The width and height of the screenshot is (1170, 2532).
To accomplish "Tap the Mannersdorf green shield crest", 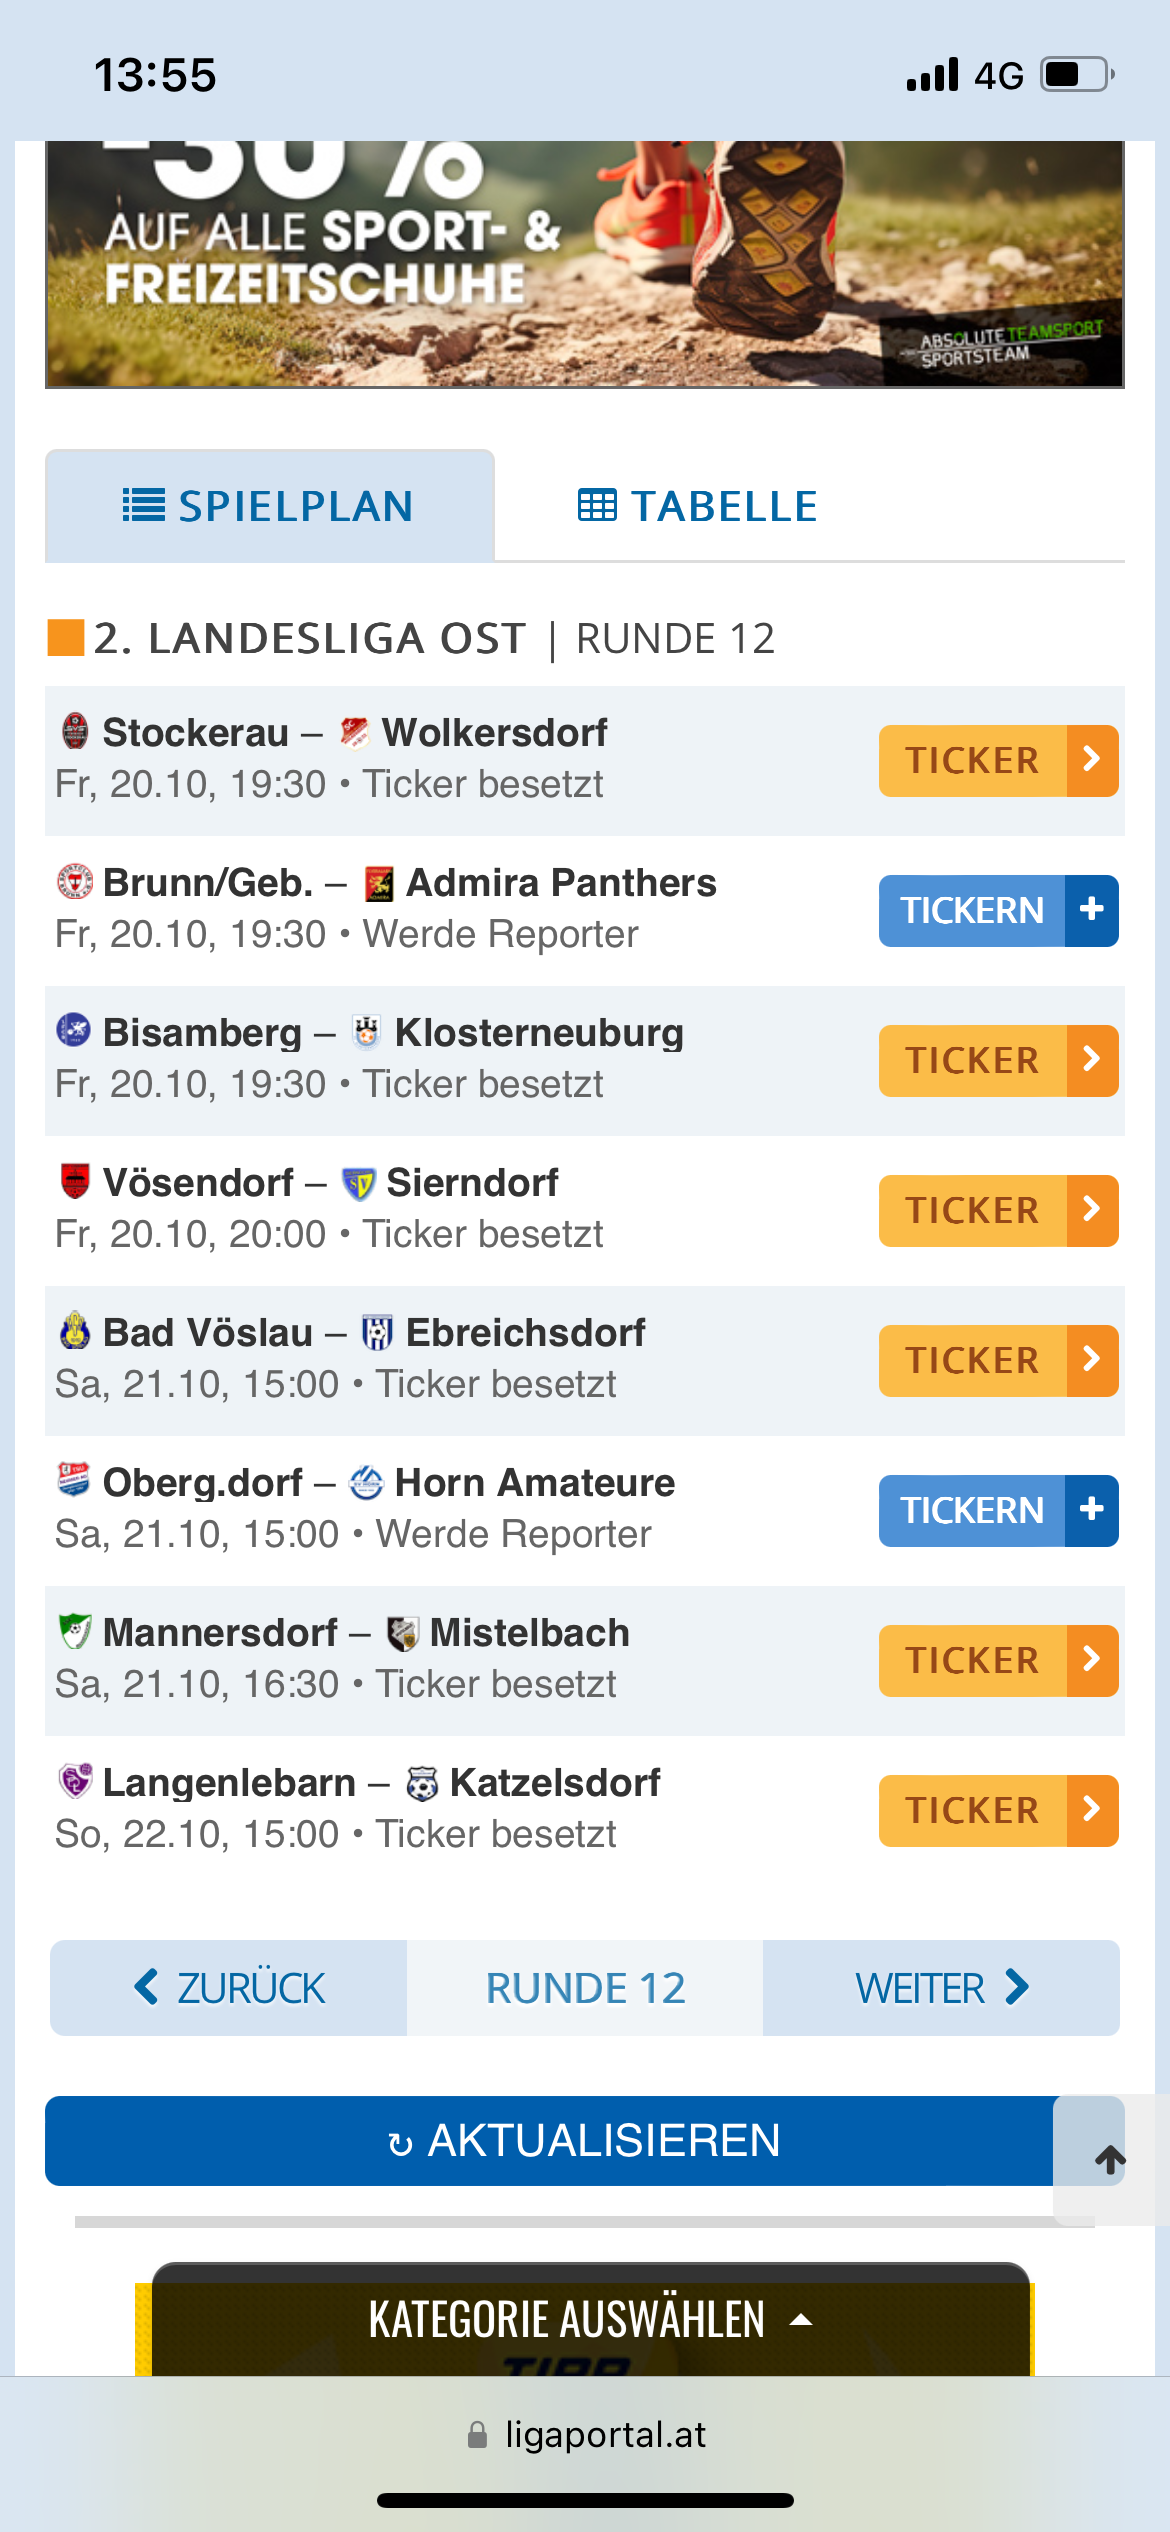I will 75,1632.
